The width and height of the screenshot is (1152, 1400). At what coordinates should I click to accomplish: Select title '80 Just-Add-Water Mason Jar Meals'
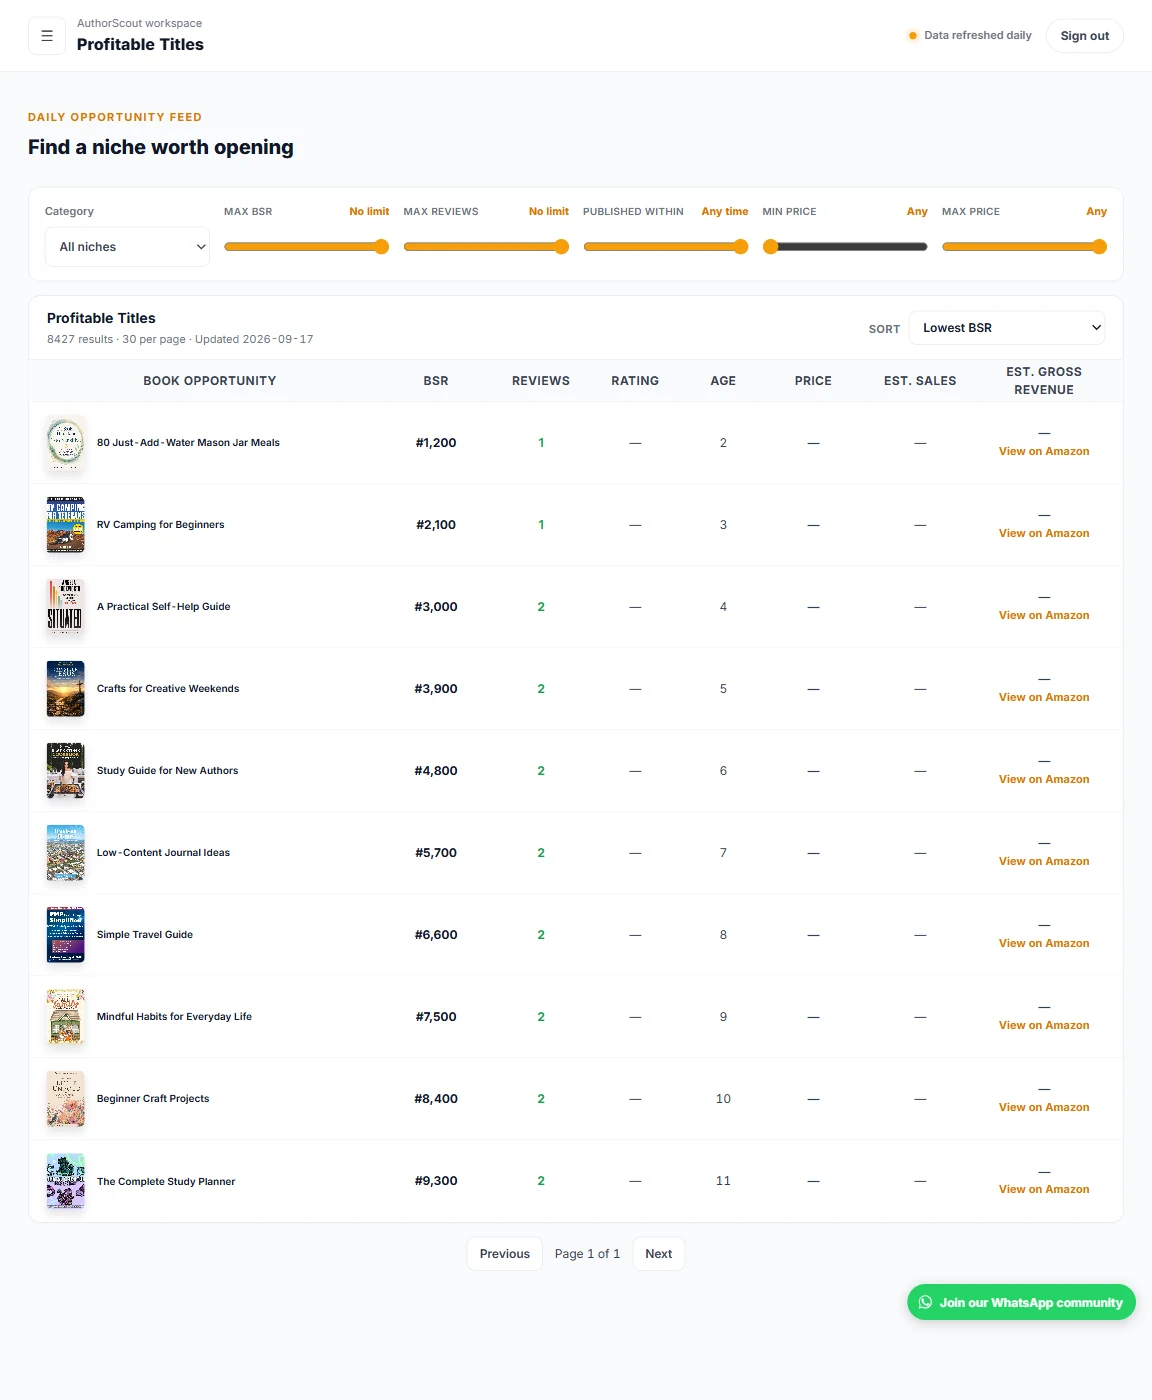(188, 443)
